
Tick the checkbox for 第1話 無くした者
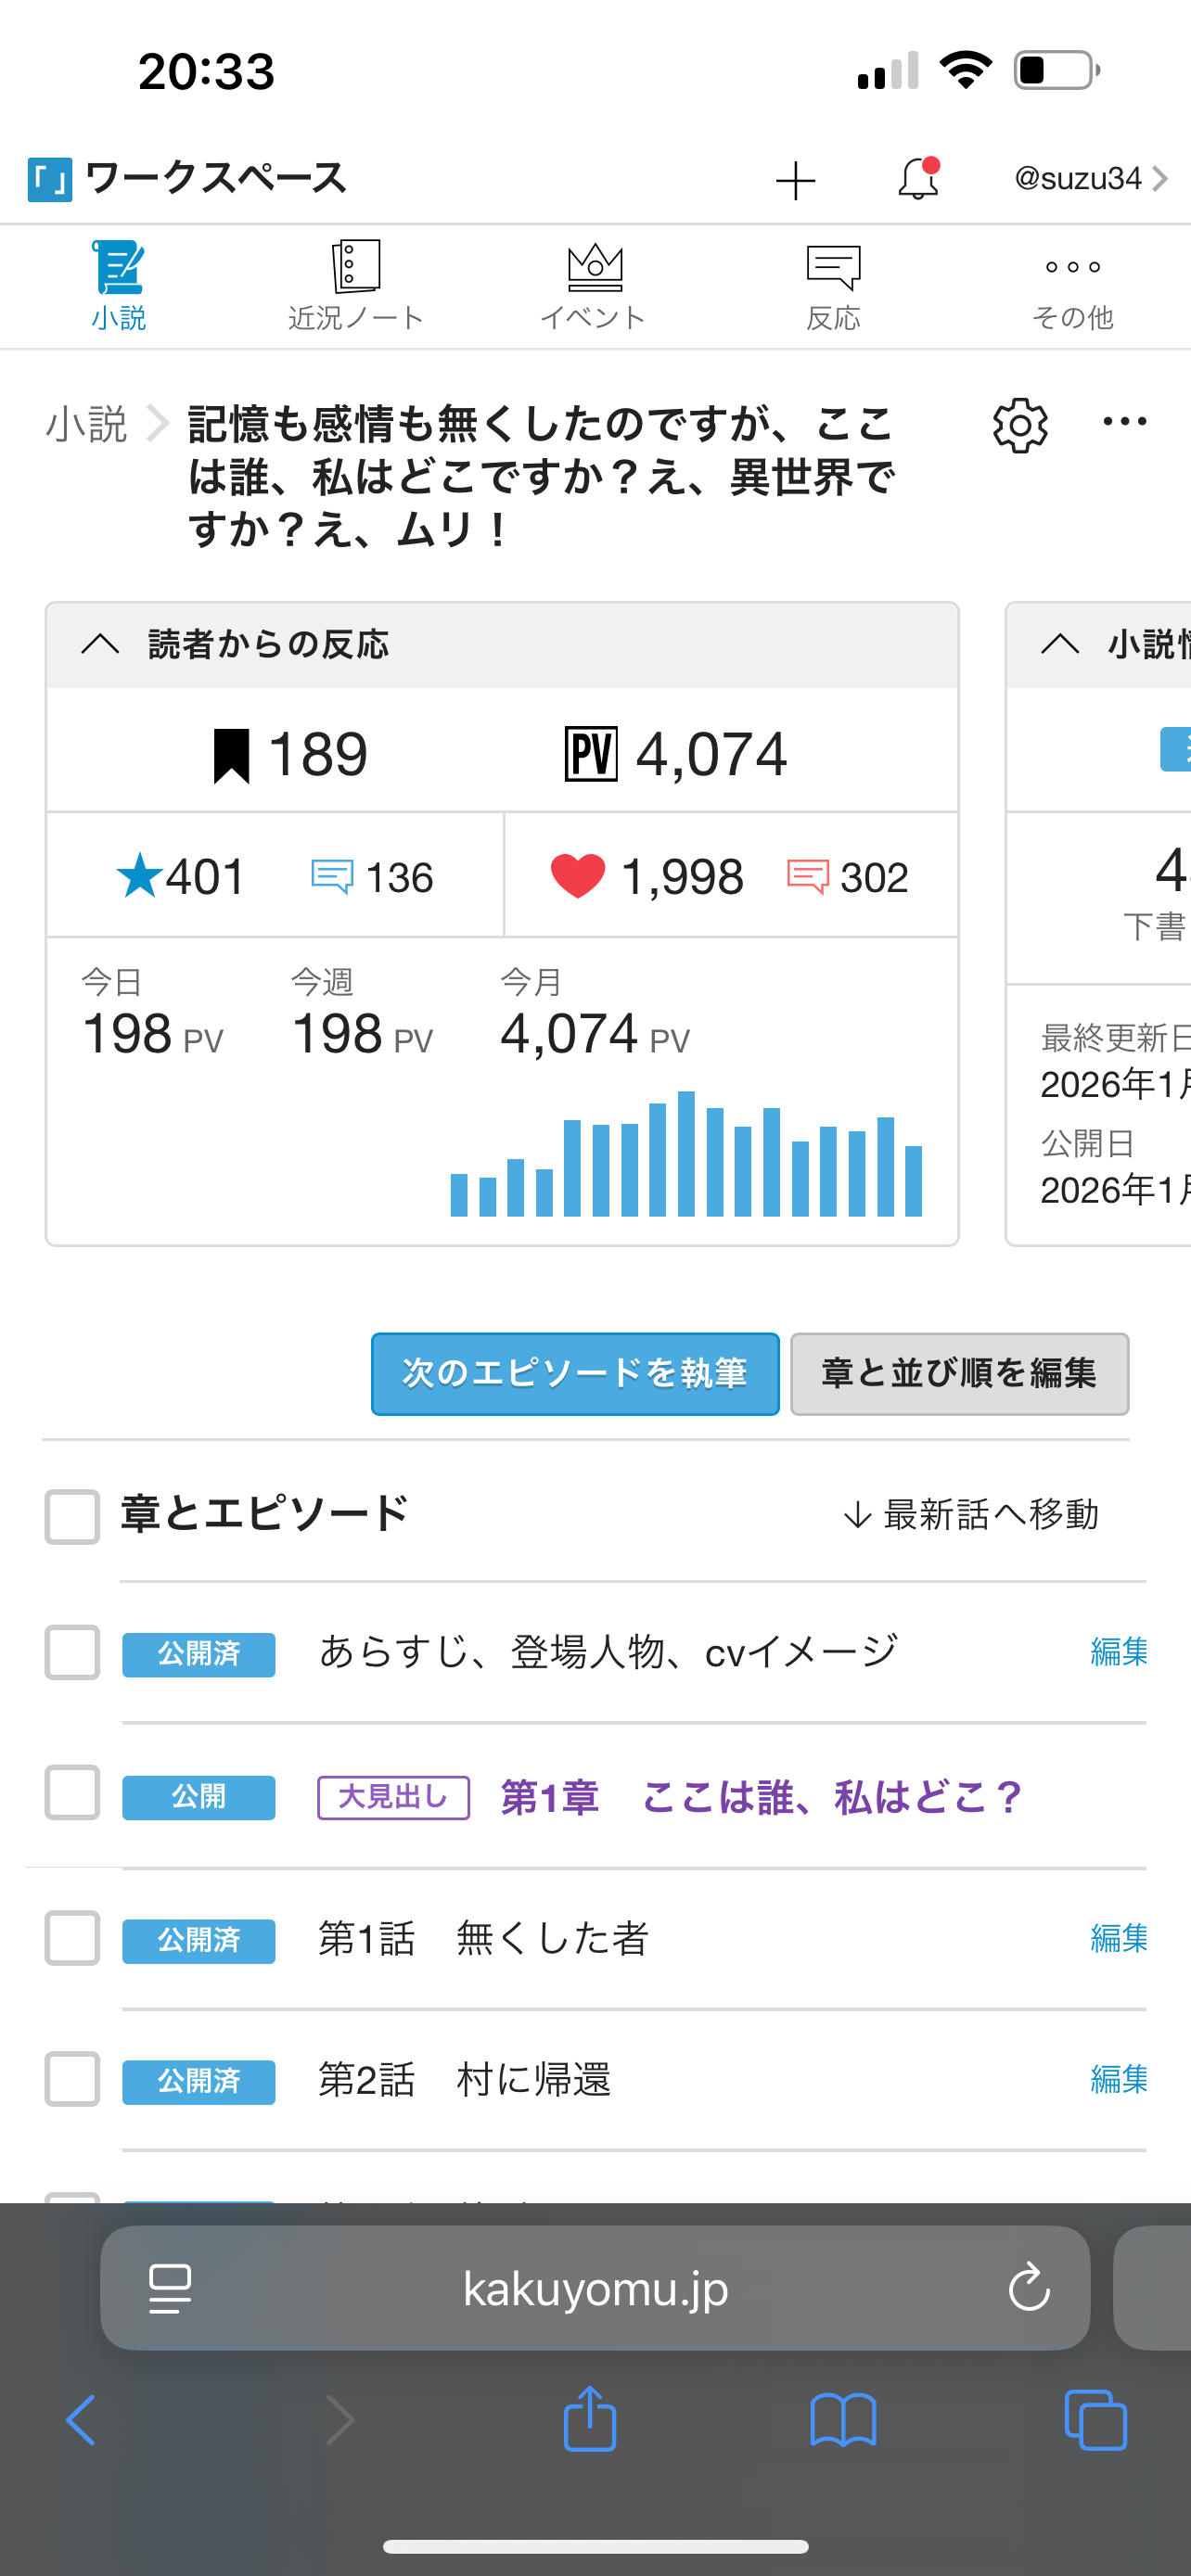tap(72, 1938)
